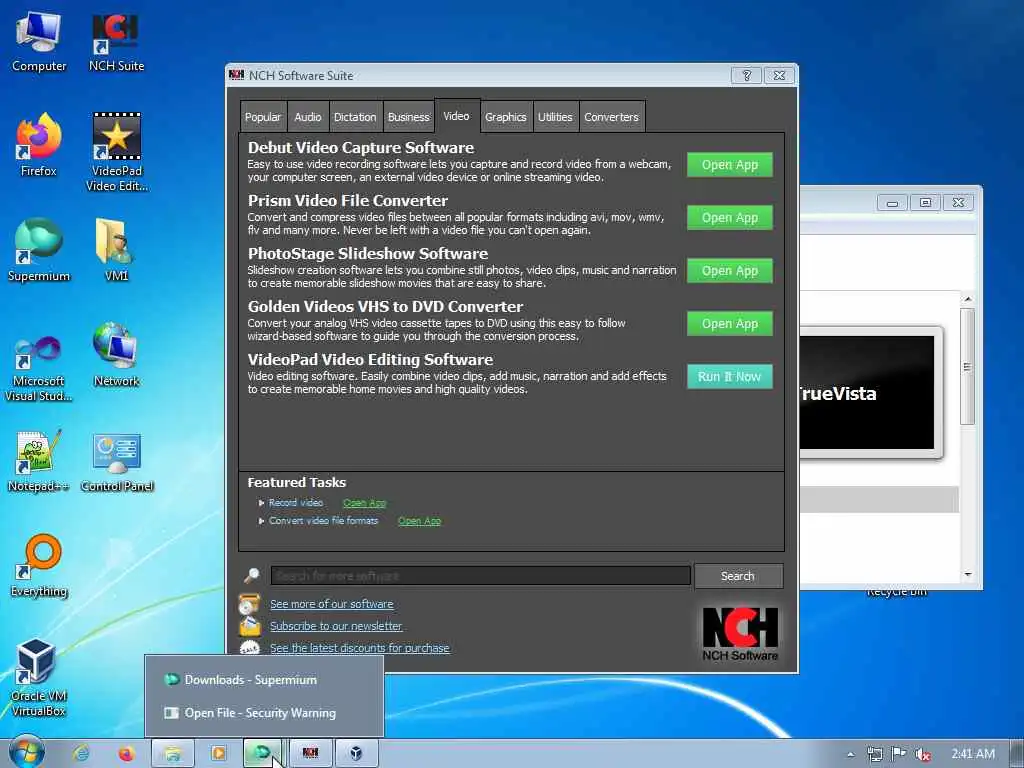The image size is (1024, 768).
Task: Open Windows Explorer folder in taskbar
Action: point(172,754)
